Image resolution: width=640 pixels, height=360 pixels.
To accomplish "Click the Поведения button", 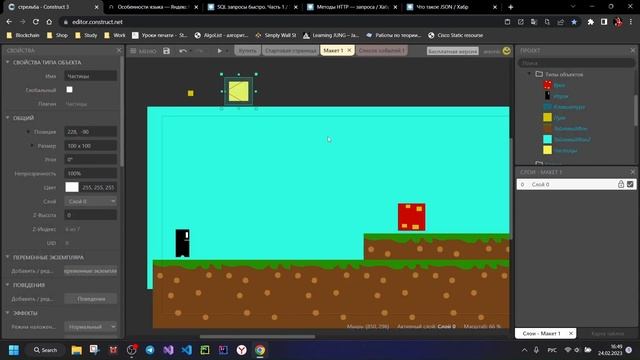I will 91,299.
